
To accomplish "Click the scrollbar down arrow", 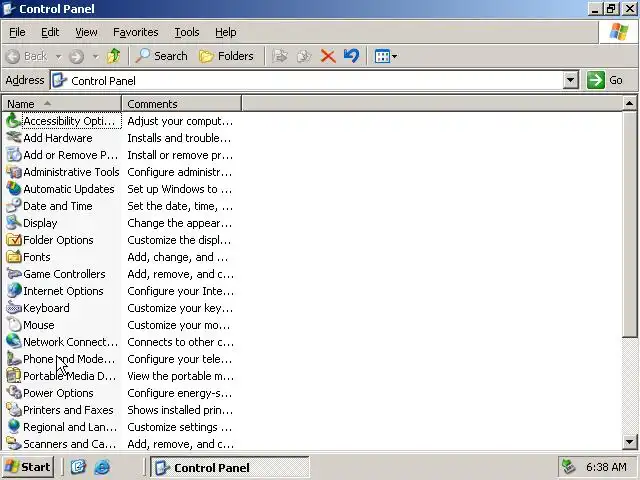I will coord(629,441).
